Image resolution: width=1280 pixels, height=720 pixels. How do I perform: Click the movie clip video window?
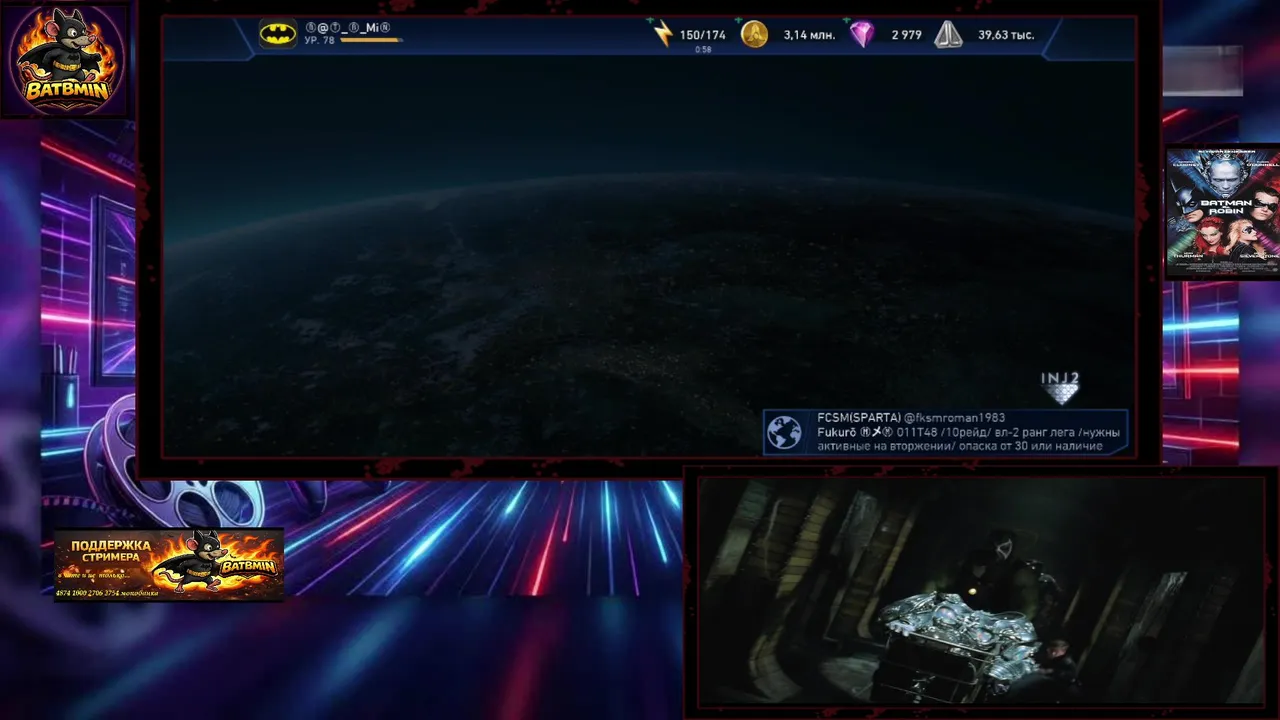point(981,591)
